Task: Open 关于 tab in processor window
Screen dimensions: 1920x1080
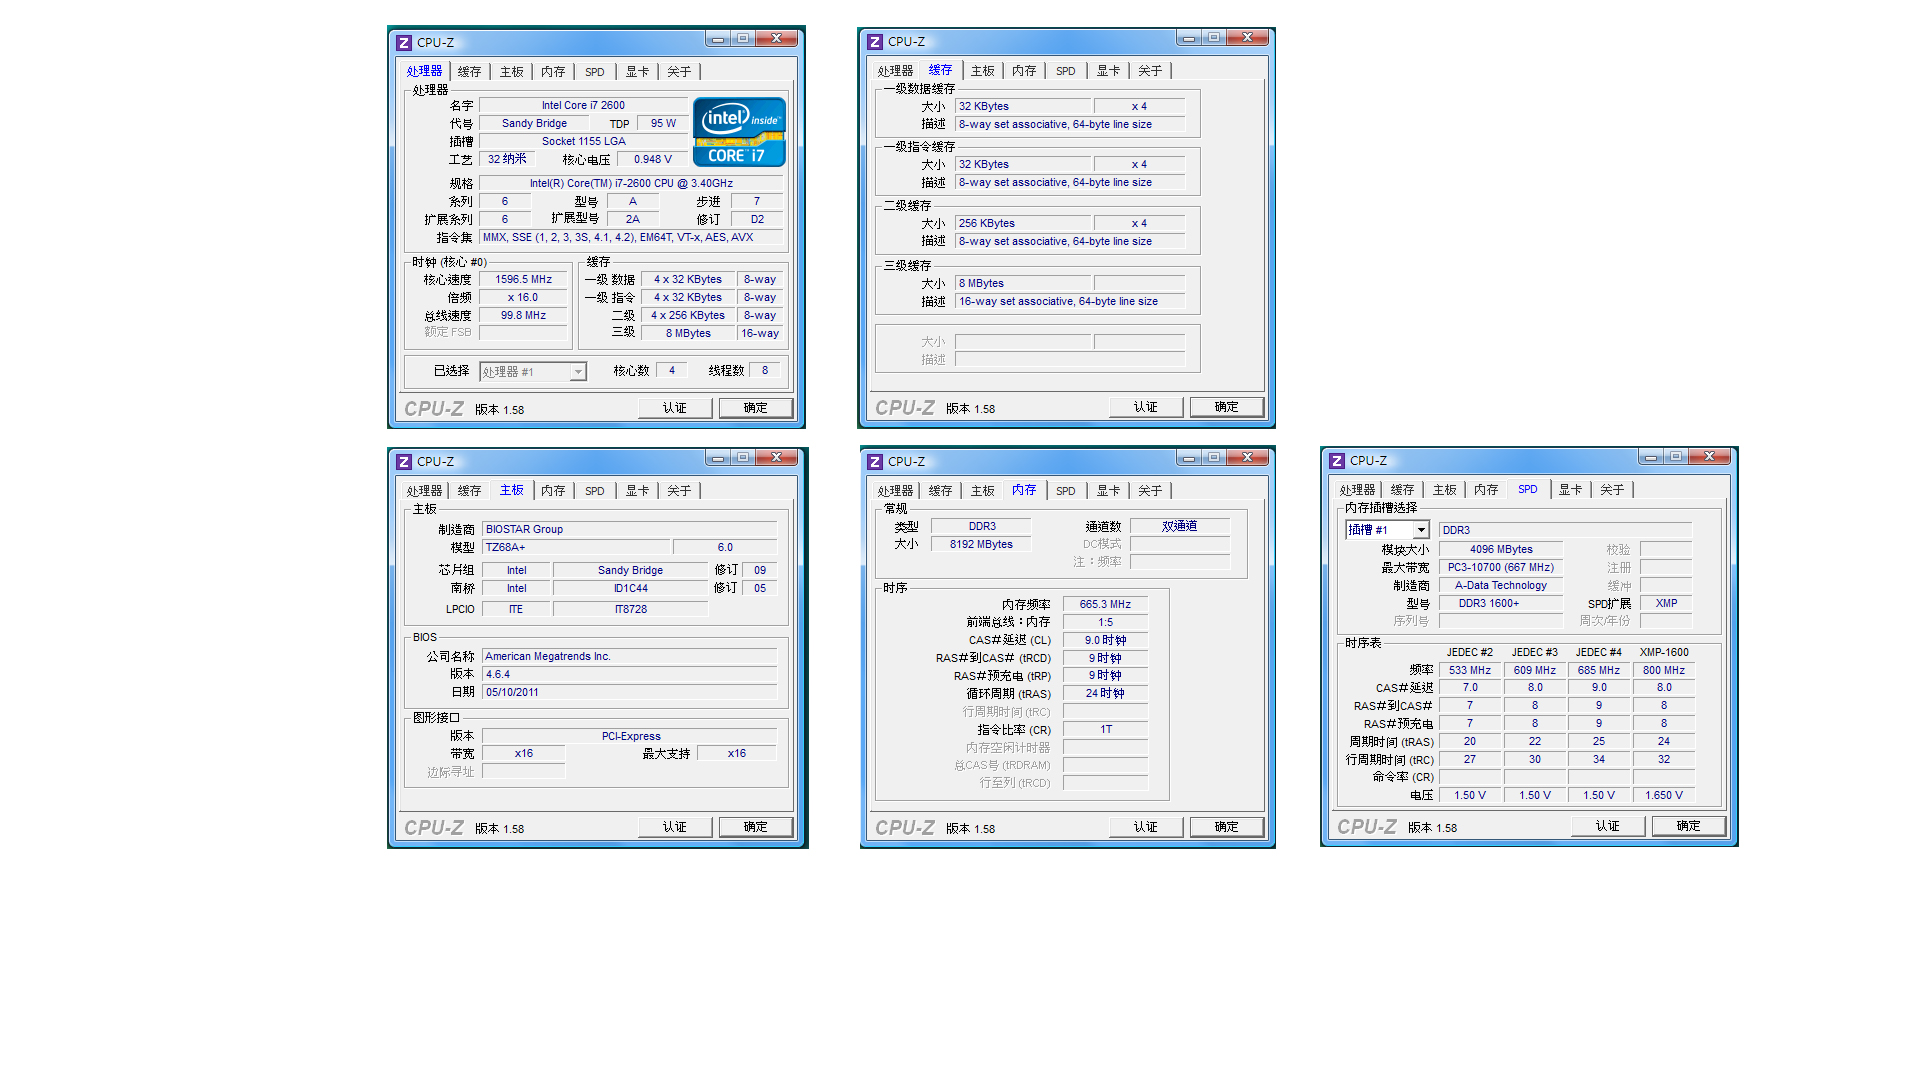Action: (x=679, y=72)
